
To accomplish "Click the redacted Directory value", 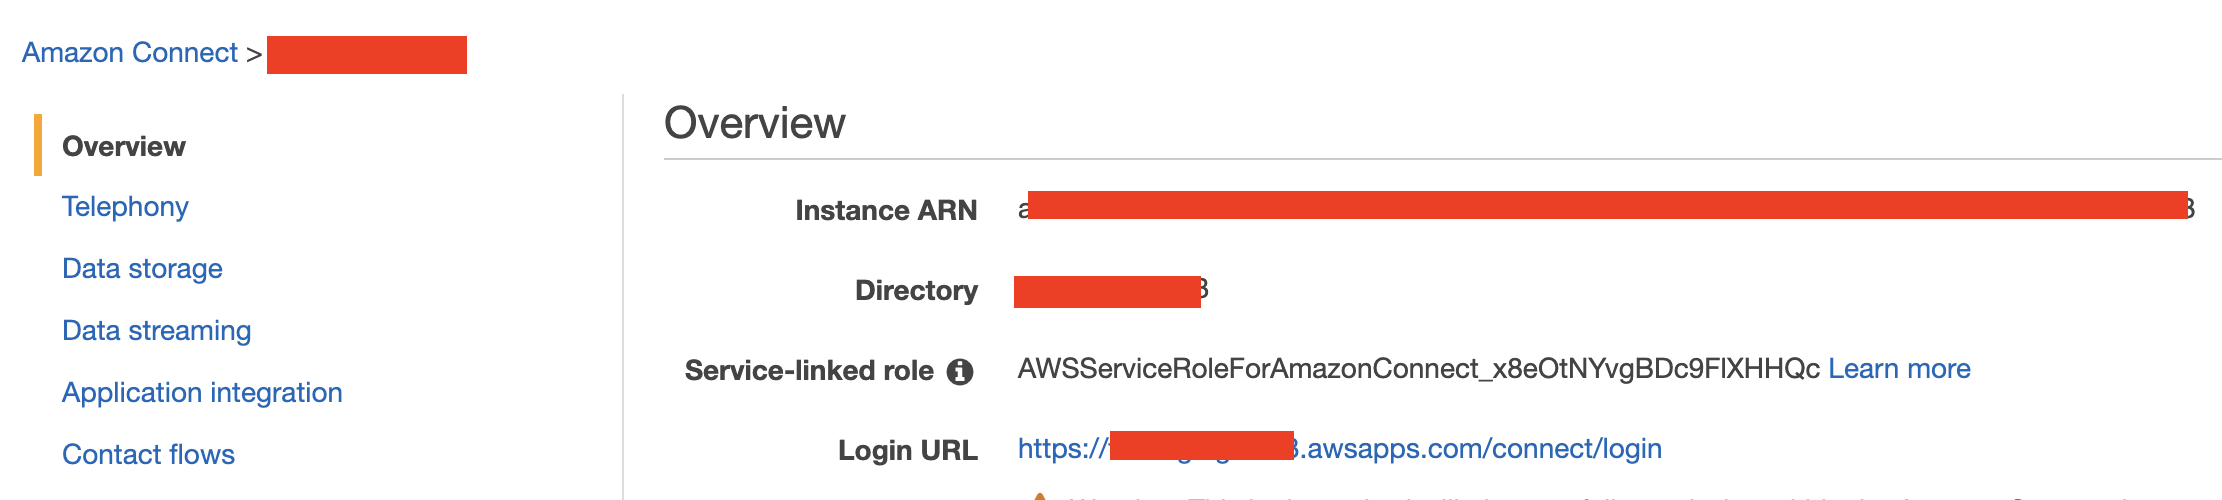I will coord(1110,291).
